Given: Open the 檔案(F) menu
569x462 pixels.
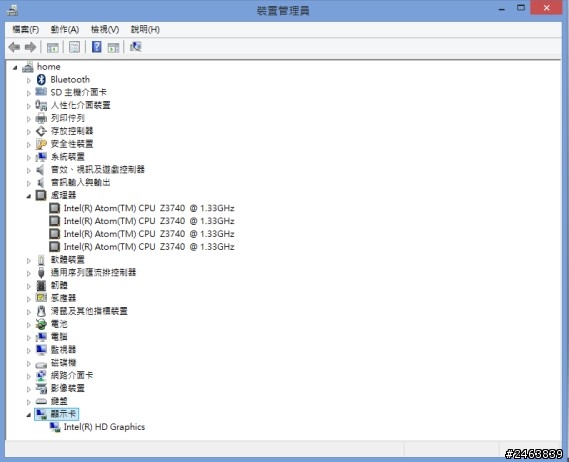Looking at the screenshot, I should 25,29.
